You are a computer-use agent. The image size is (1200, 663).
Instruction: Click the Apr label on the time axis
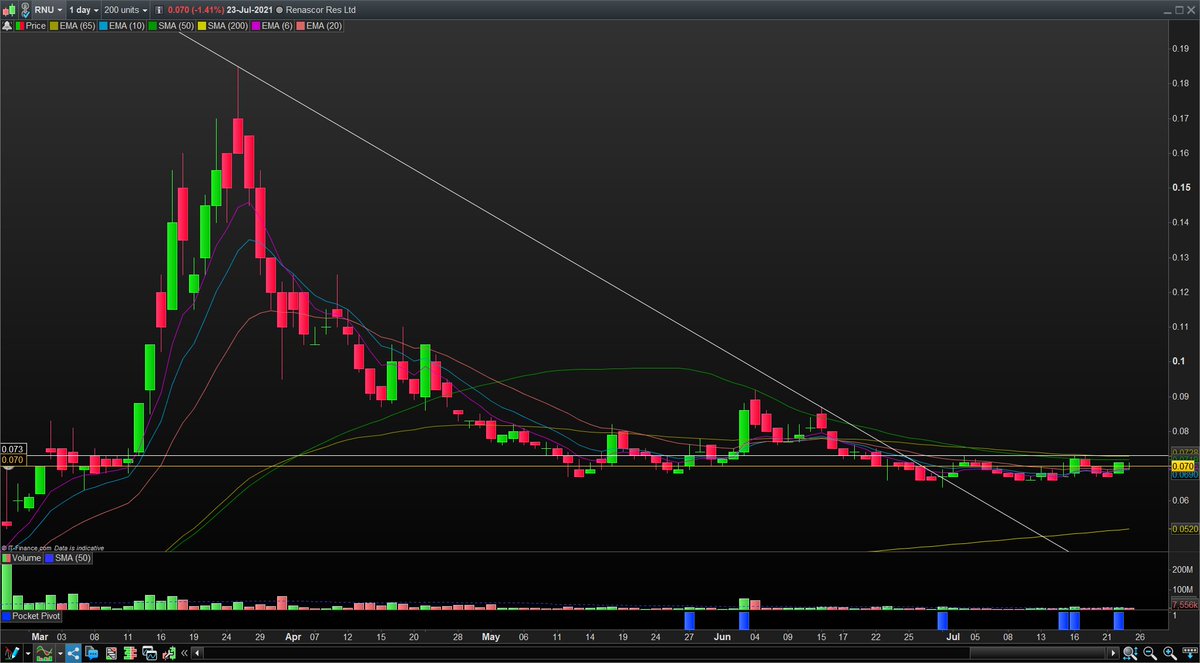coord(294,635)
